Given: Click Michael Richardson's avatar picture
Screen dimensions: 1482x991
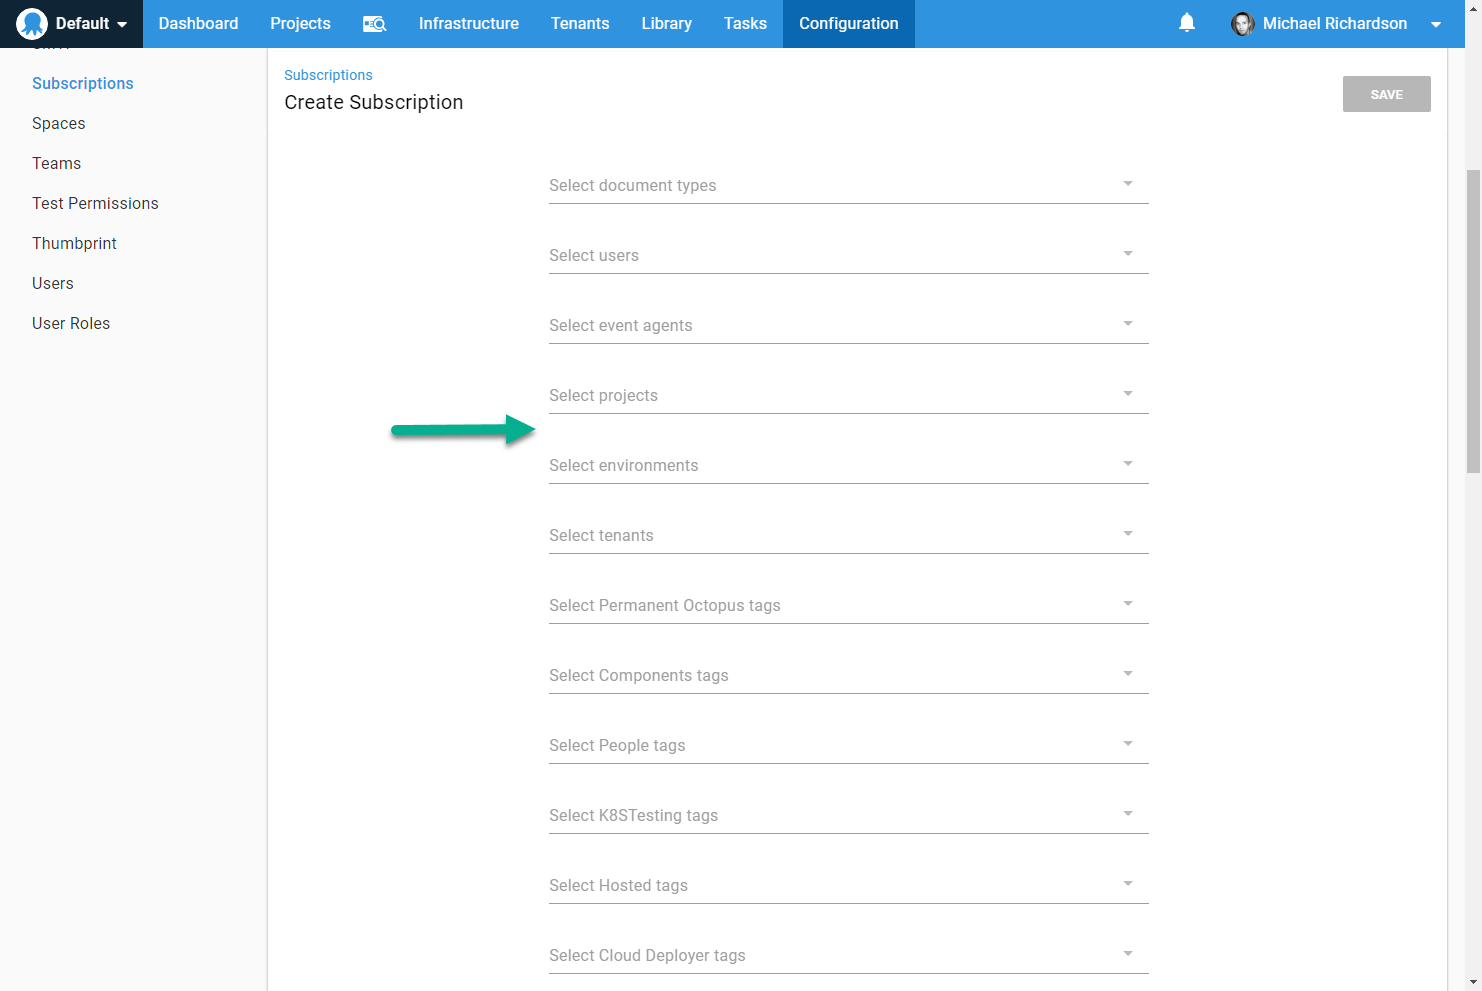Looking at the screenshot, I should 1242,24.
